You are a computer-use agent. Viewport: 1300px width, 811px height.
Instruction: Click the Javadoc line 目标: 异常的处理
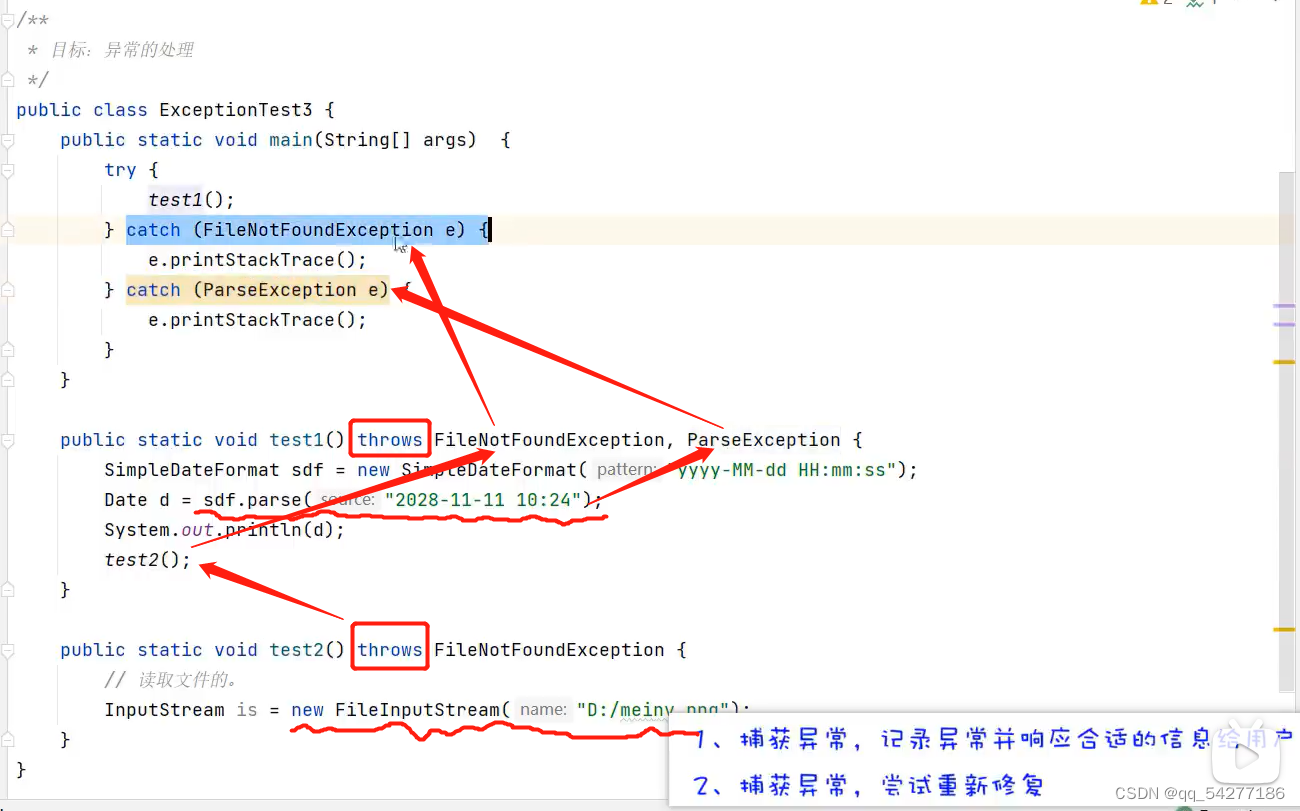(x=122, y=50)
